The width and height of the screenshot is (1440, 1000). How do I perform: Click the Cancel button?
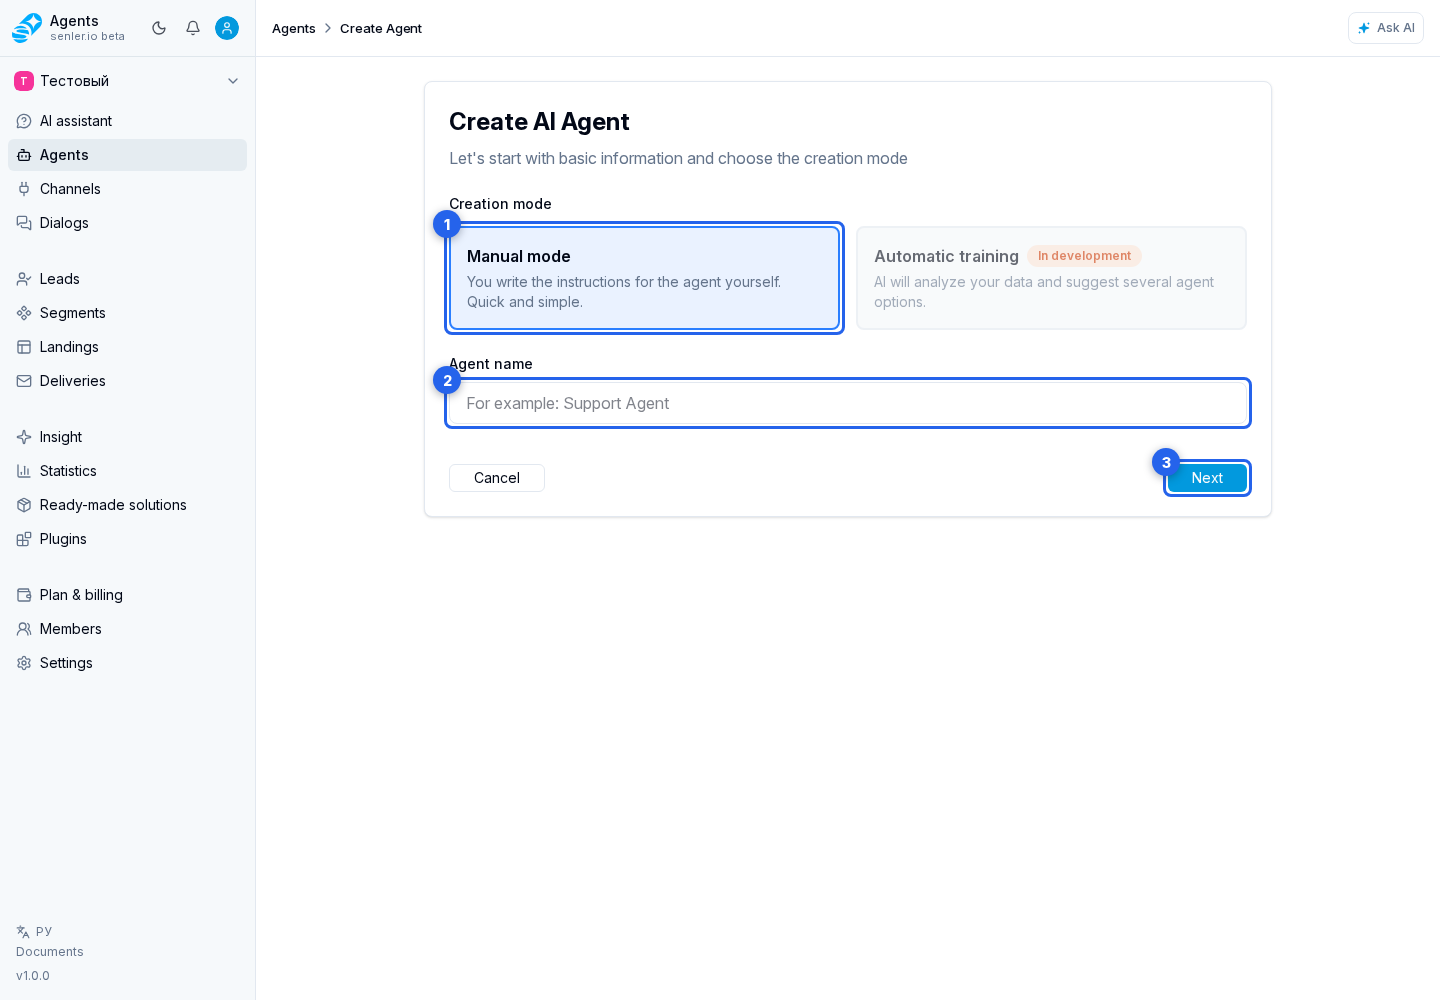pos(497,478)
